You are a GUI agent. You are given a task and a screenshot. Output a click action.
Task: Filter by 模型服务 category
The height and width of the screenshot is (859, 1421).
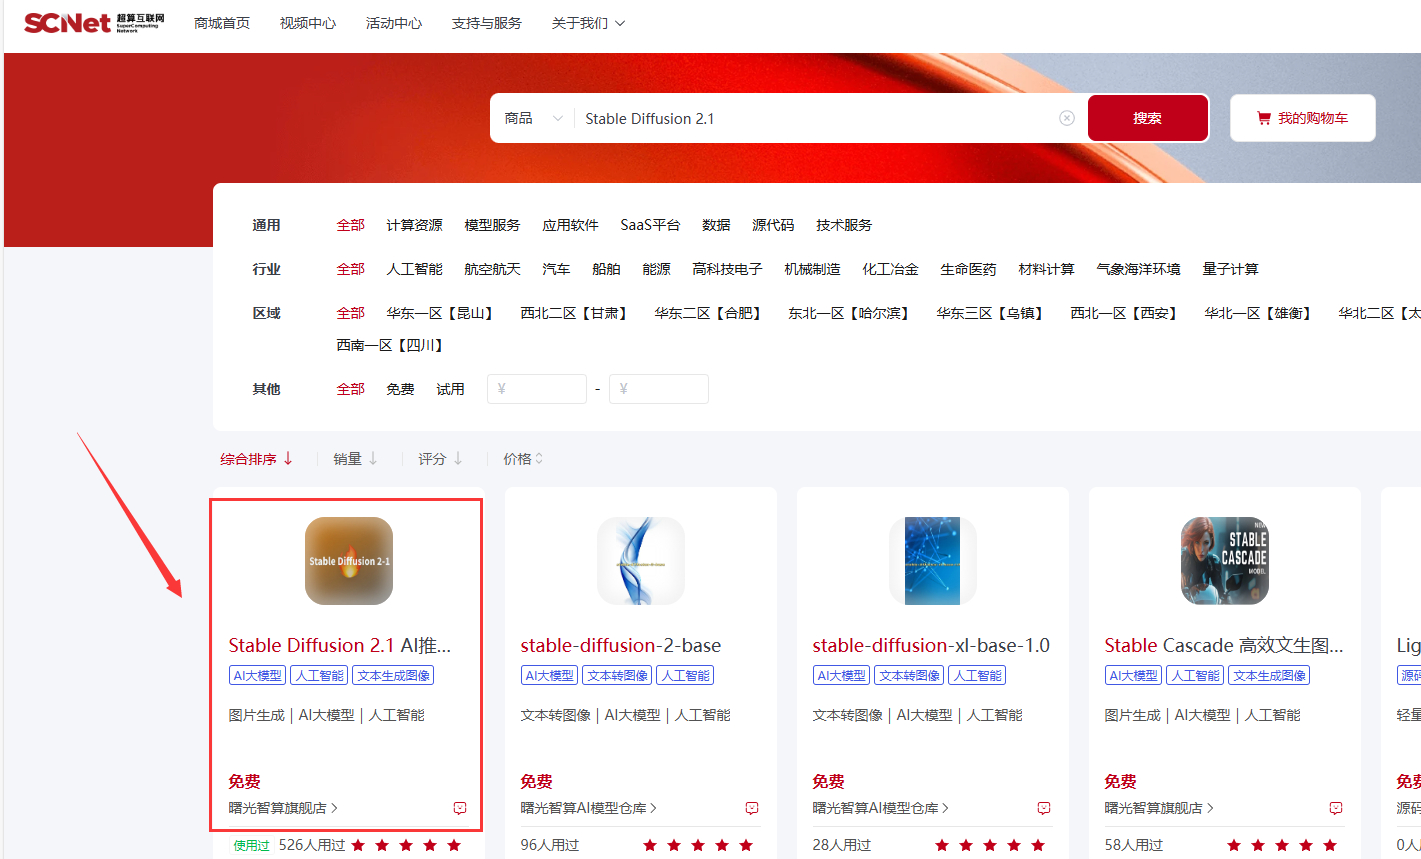pyautogui.click(x=492, y=225)
